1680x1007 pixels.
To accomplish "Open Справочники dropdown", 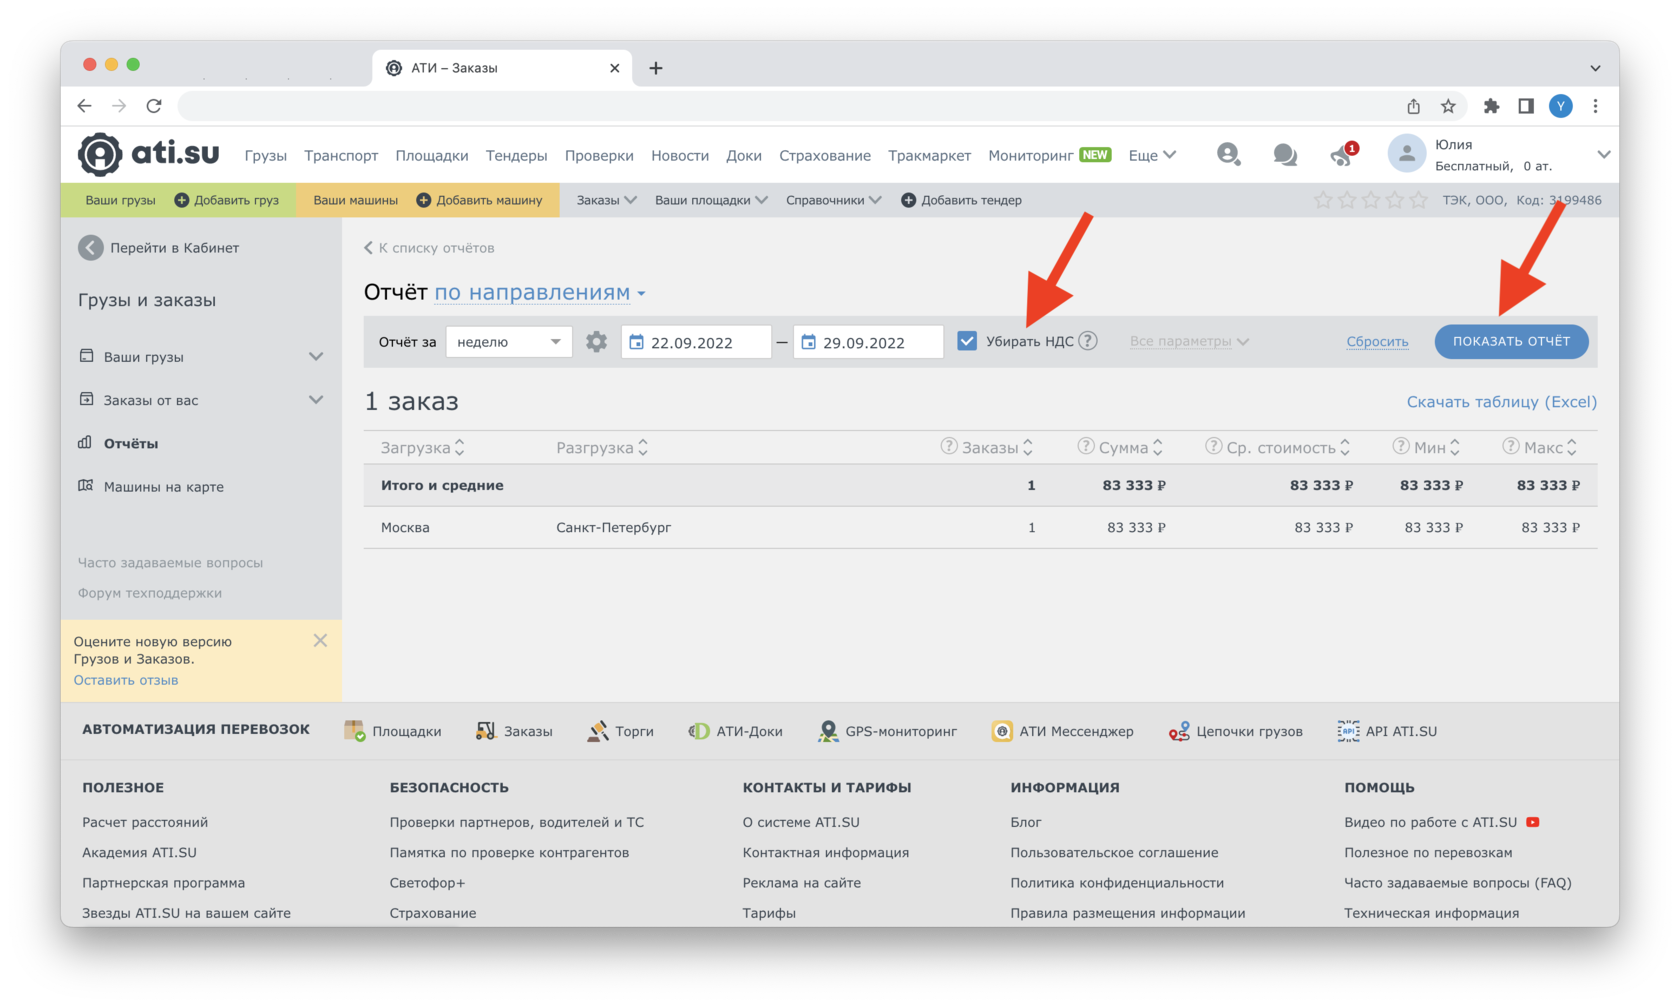I will pos(833,200).
